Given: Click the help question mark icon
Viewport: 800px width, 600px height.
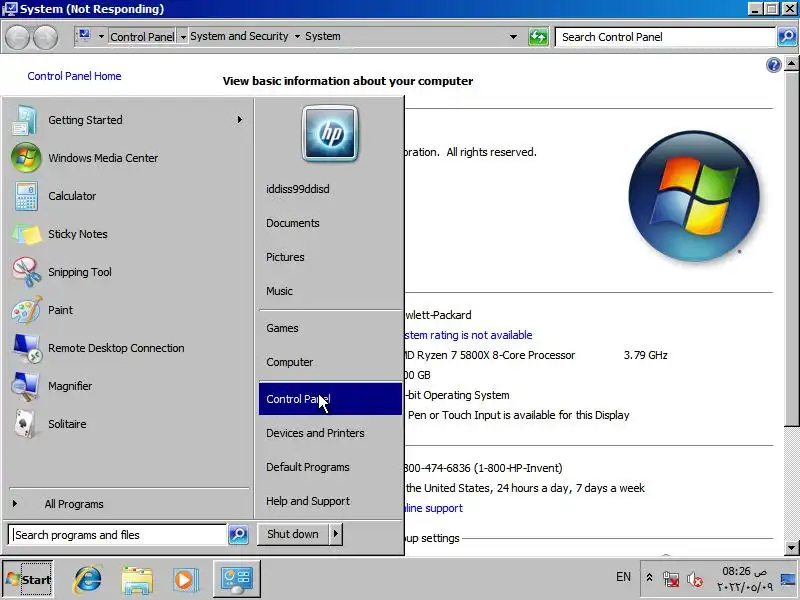Looking at the screenshot, I should 773,65.
